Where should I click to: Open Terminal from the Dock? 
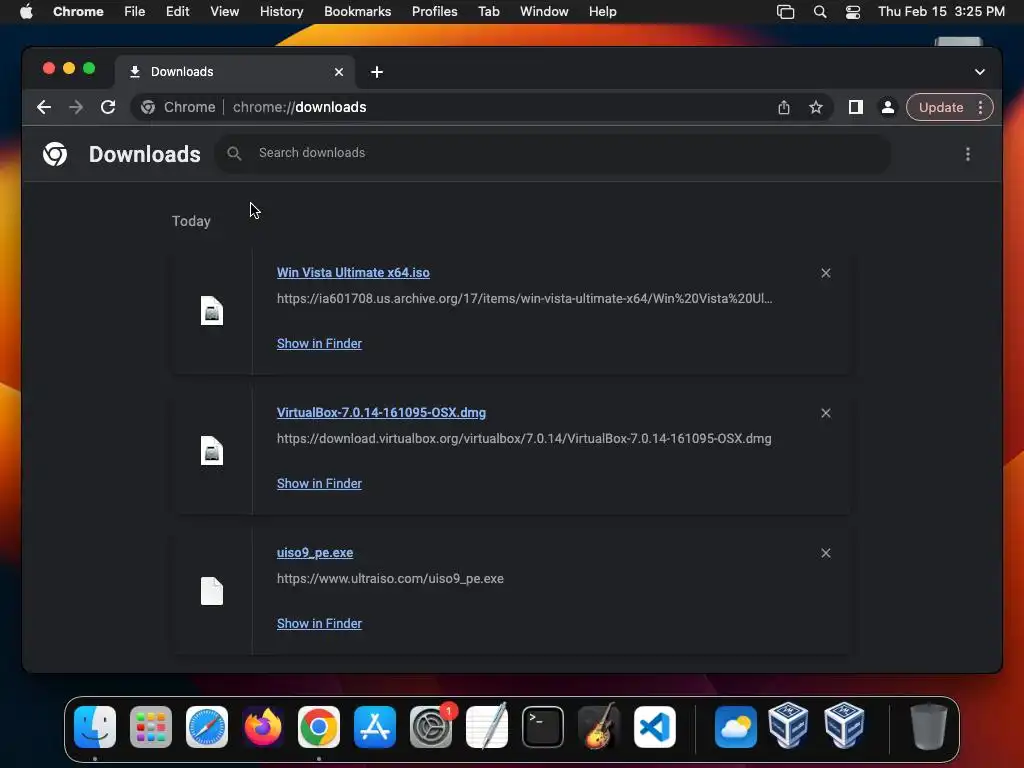tap(543, 727)
